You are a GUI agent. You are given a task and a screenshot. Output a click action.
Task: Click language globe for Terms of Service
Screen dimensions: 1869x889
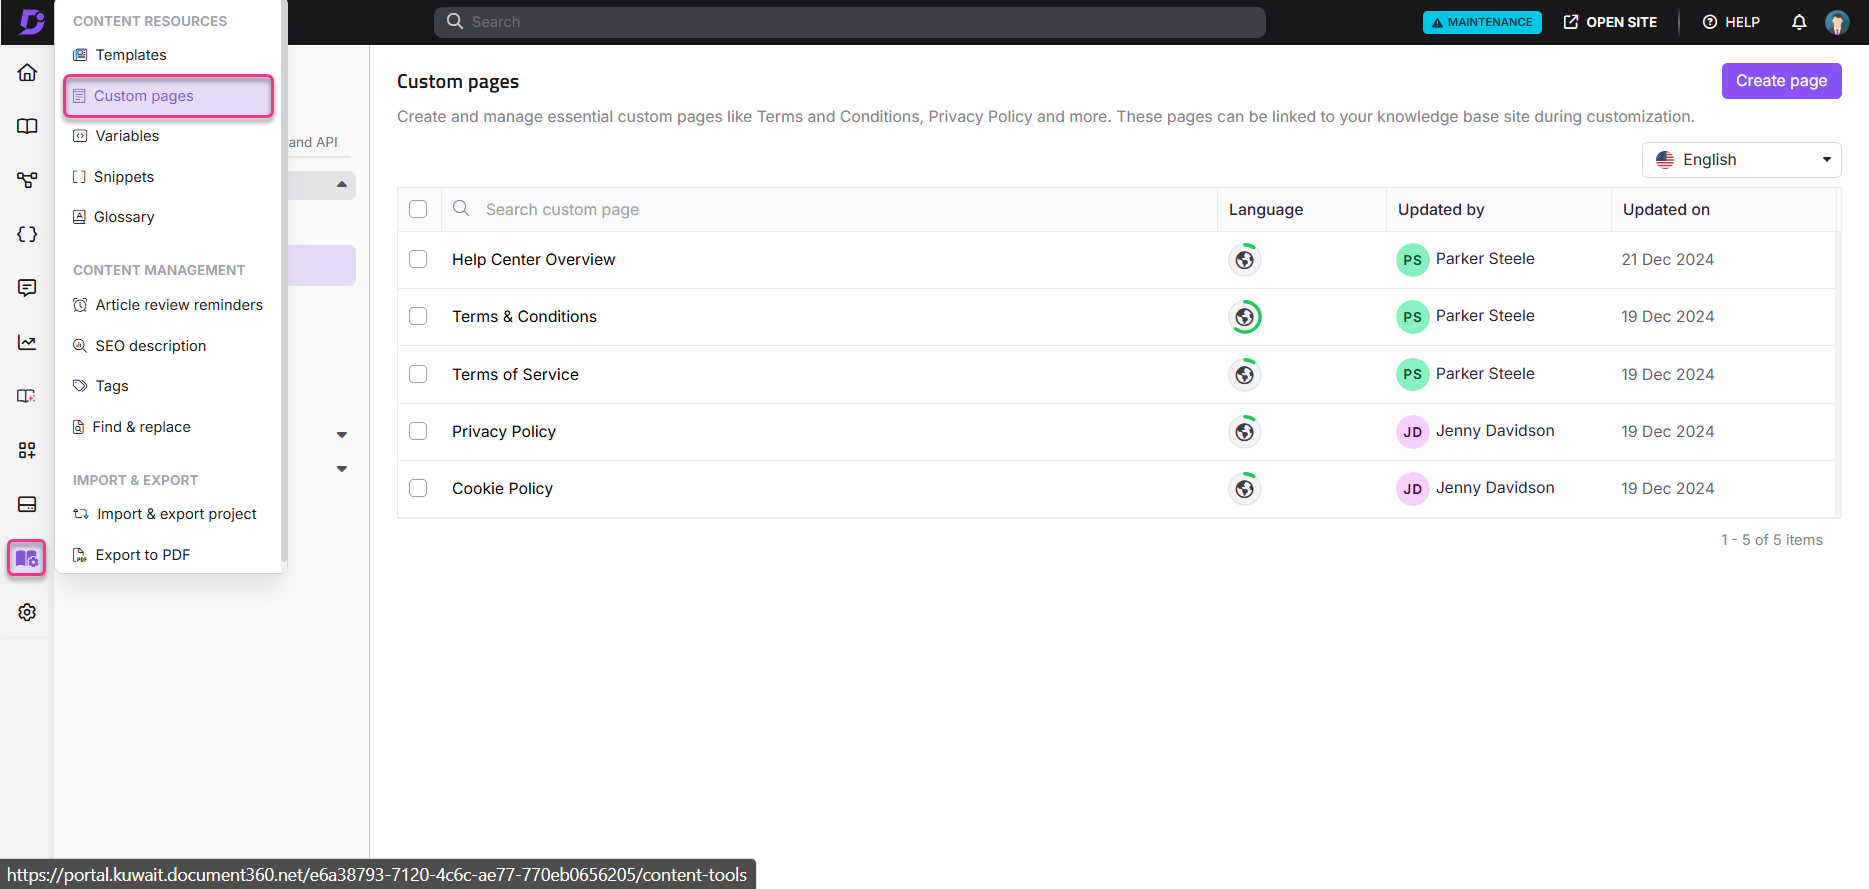[1245, 374]
